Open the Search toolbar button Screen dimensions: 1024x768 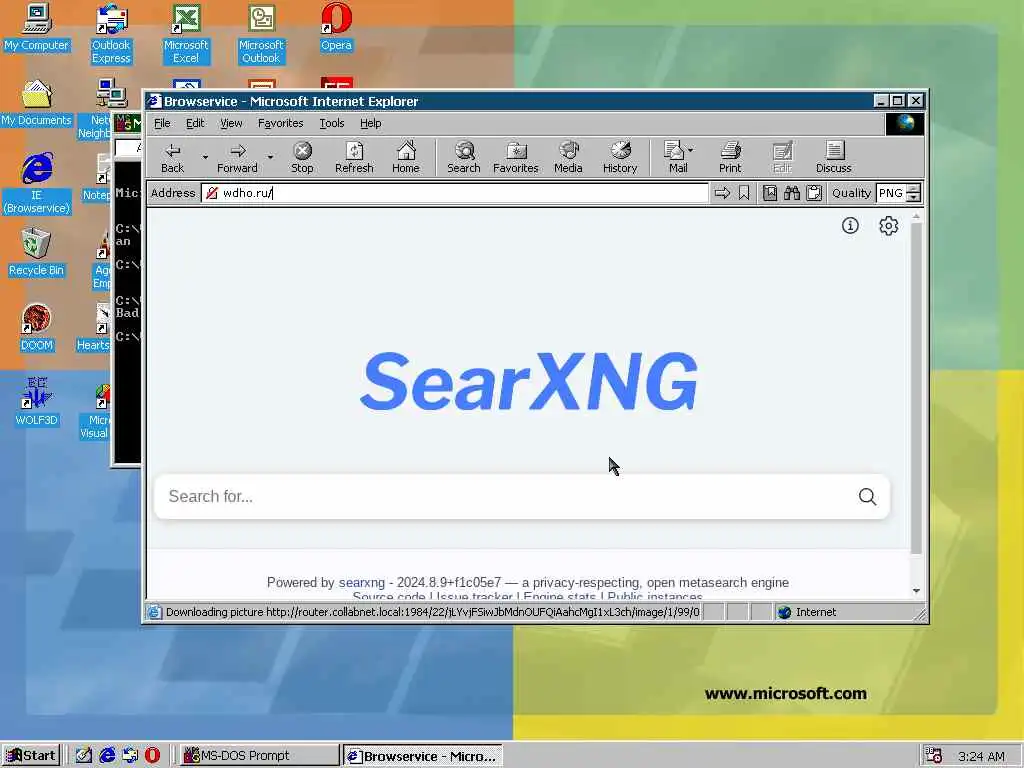[464, 157]
